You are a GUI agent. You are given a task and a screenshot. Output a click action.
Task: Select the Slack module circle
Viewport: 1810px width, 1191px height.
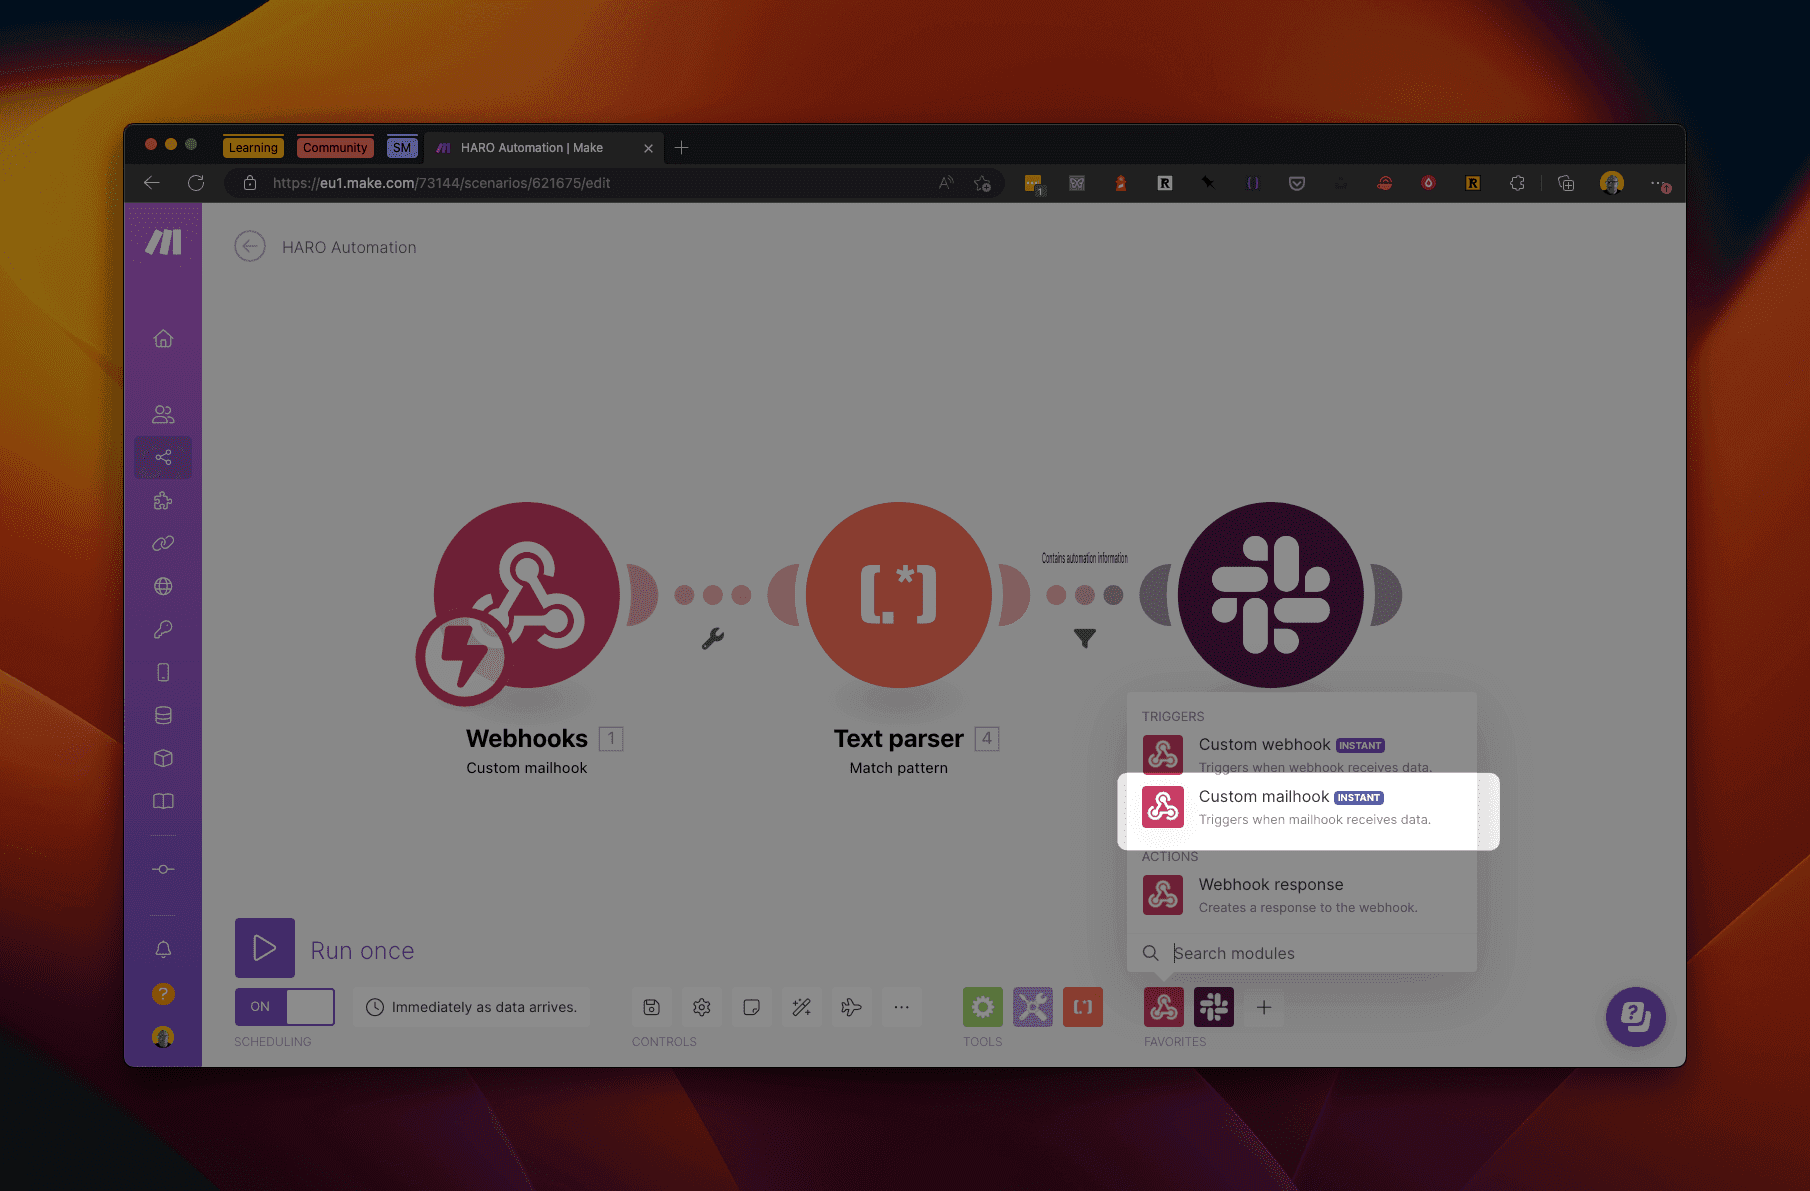click(1271, 595)
